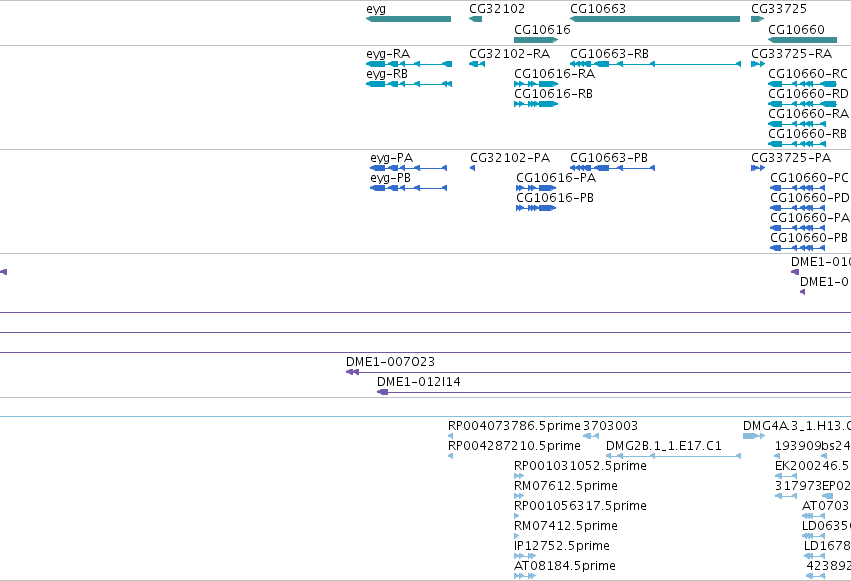The width and height of the screenshot is (851, 581).
Task: Click the CG10616 gene label
Action: [542, 29]
